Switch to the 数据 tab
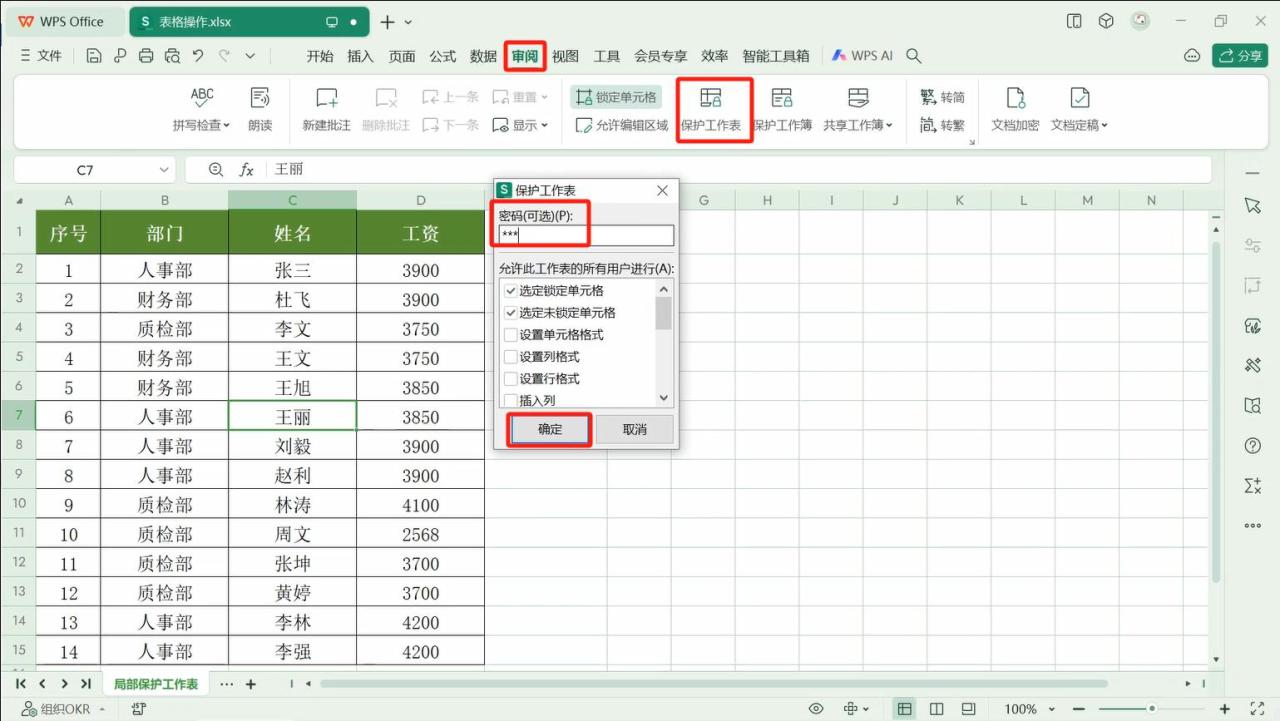This screenshot has height=721, width=1280. coord(484,56)
